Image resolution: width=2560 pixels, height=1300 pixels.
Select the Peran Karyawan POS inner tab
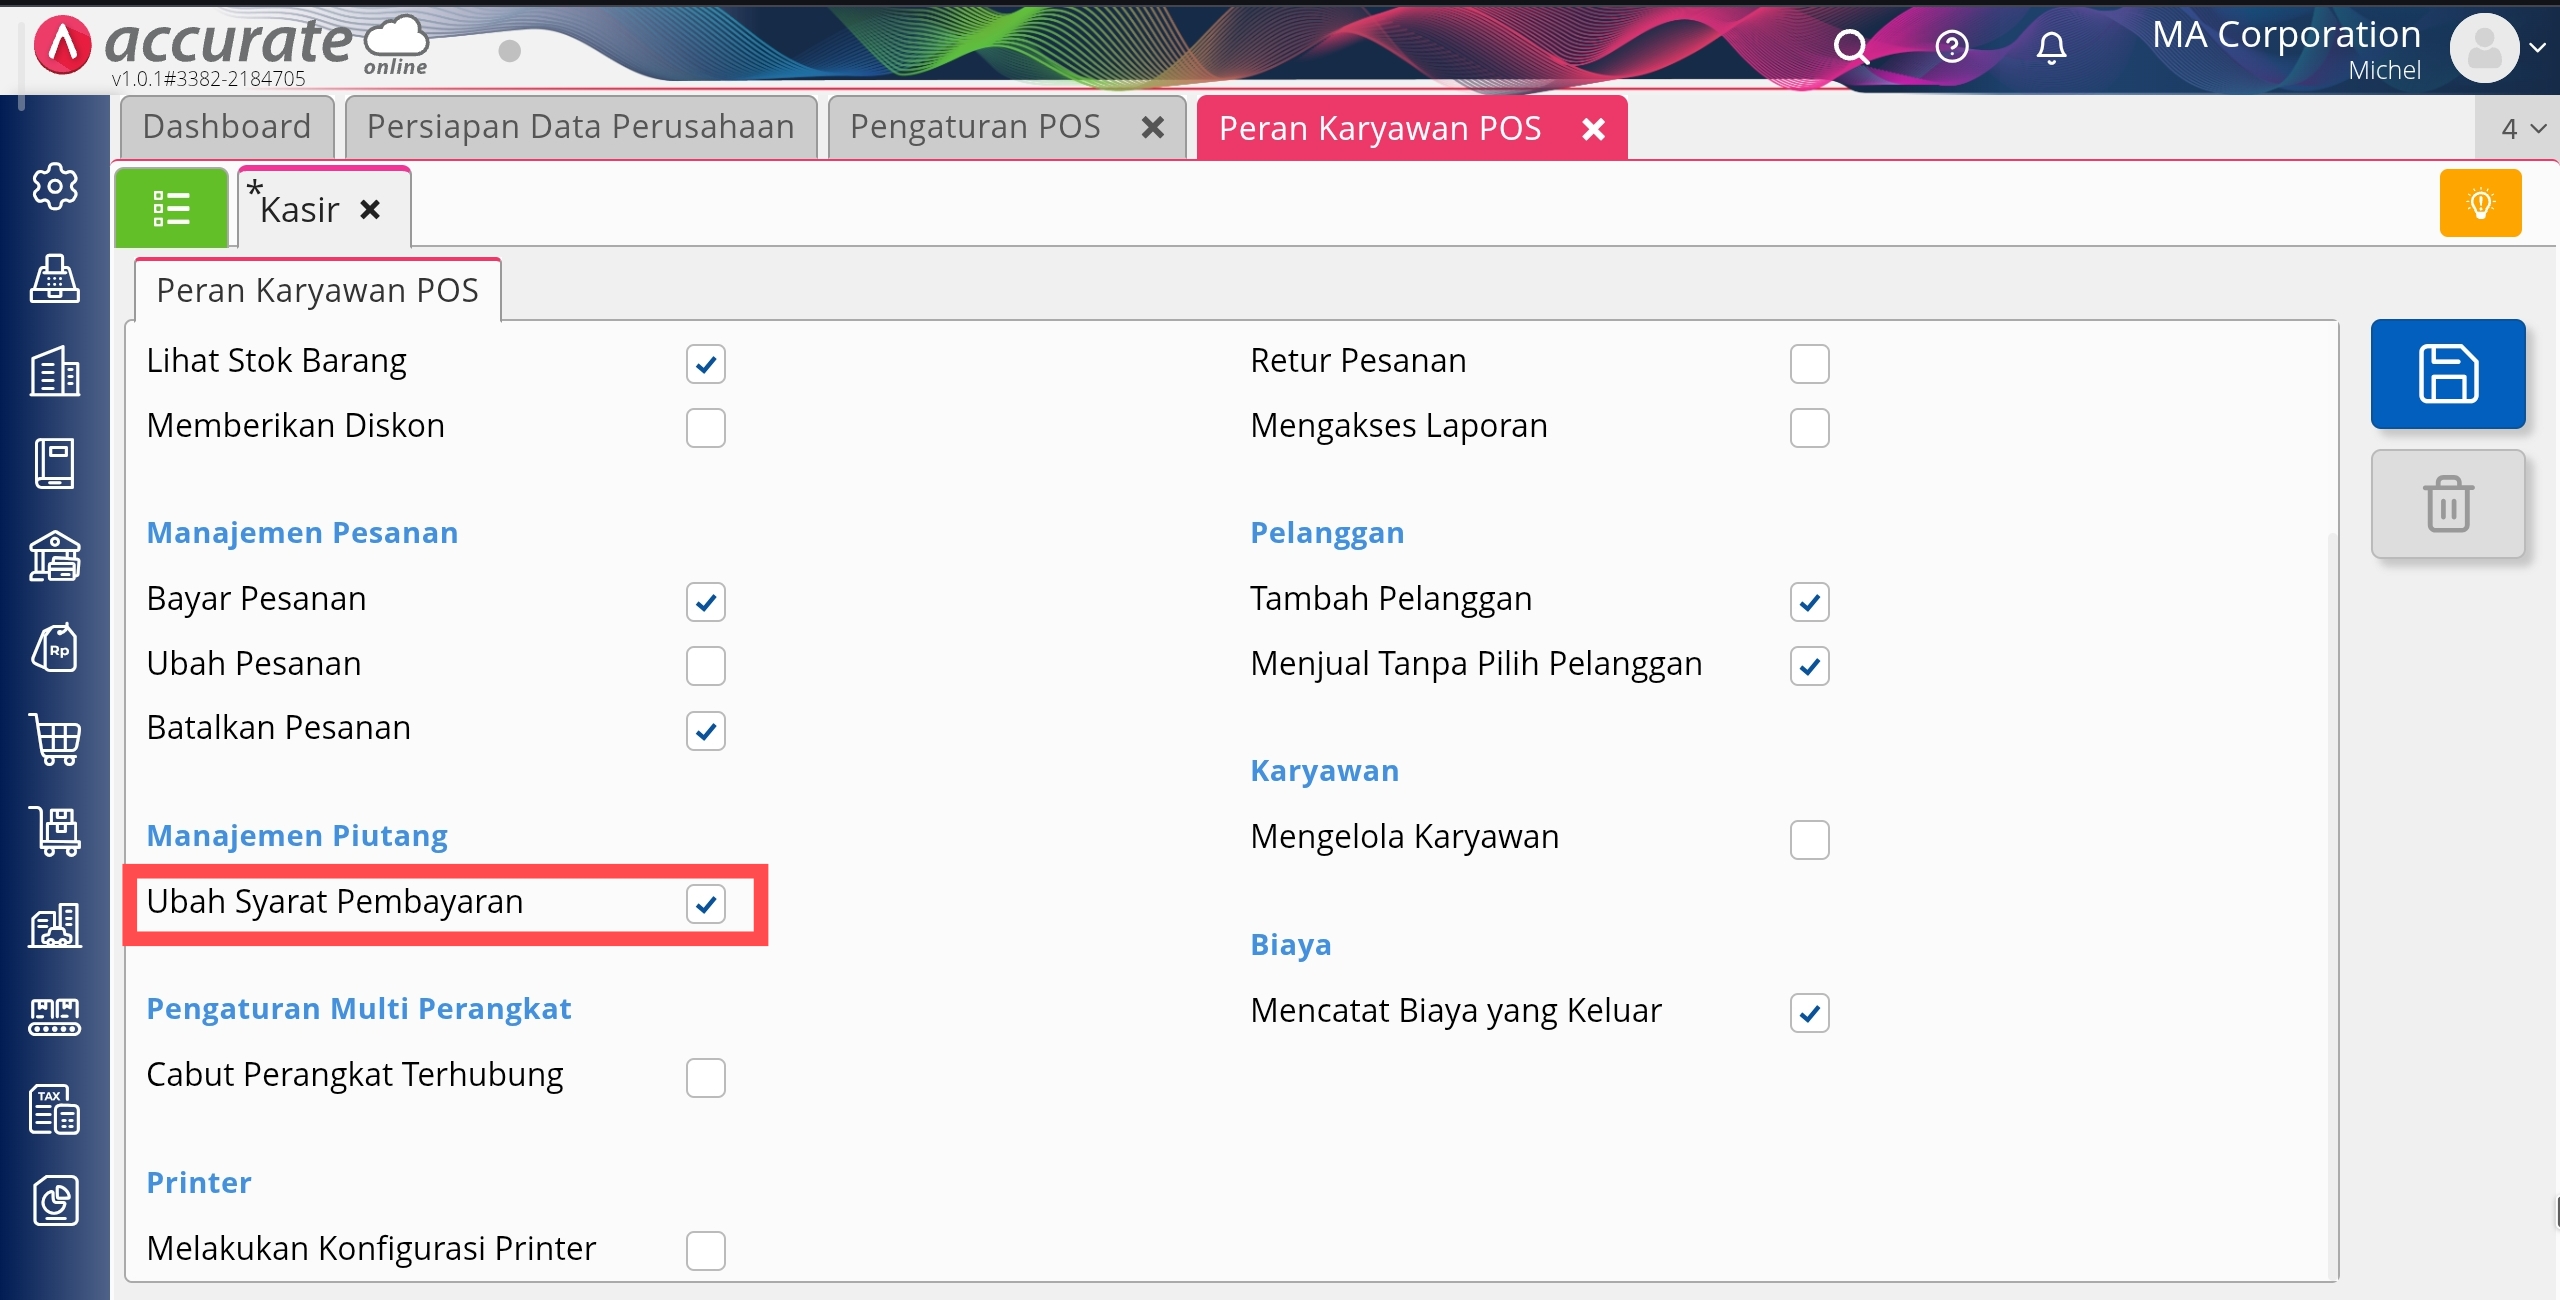click(317, 290)
